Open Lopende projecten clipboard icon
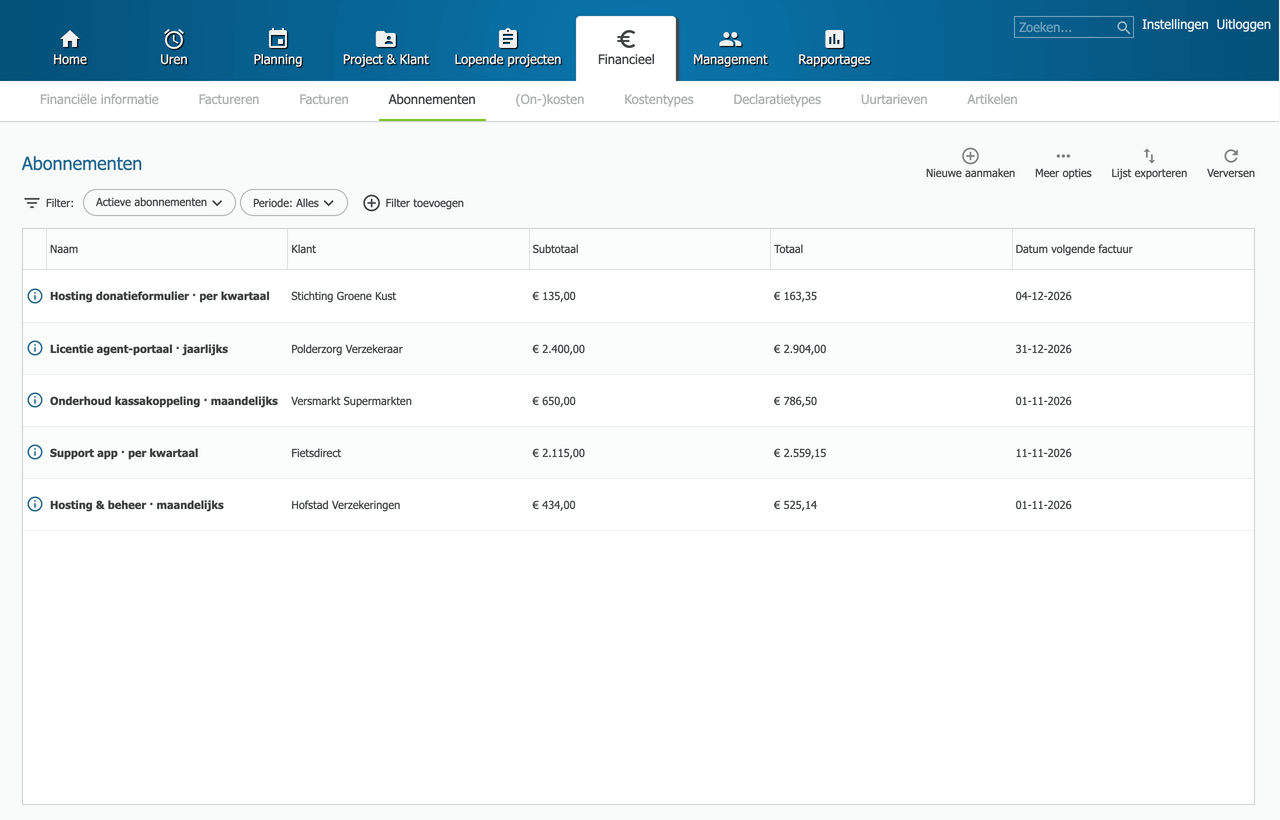Viewport: 1280px width, 820px height. tap(508, 39)
